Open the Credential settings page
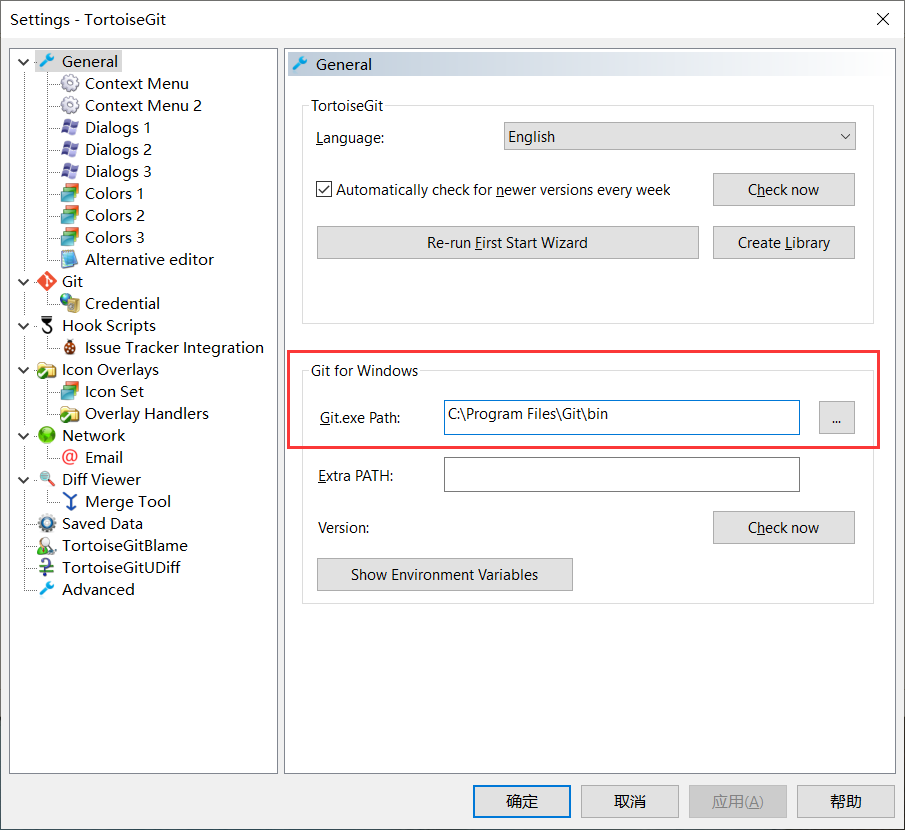Viewport: 905px width, 830px height. [122, 304]
